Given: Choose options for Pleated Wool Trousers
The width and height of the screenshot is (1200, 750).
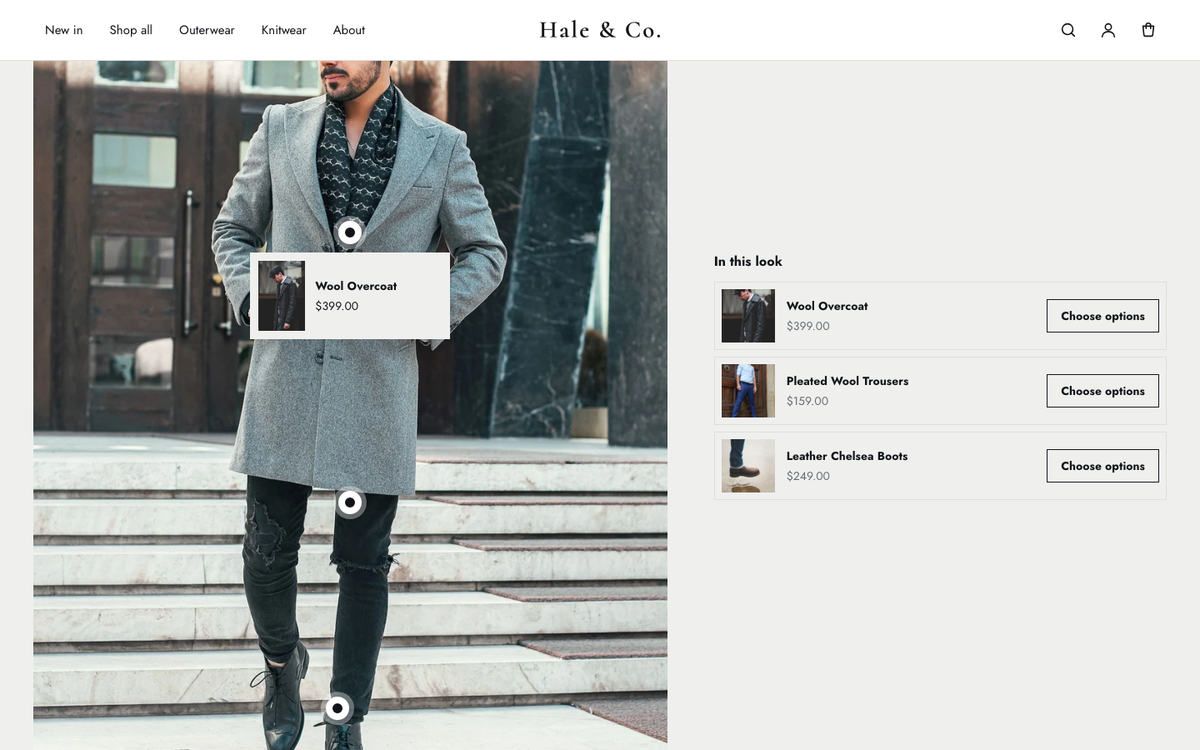Looking at the screenshot, I should click(1103, 391).
